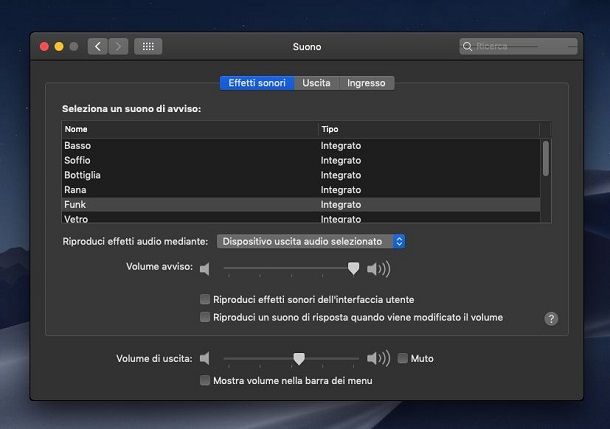
Task: Click the loud speaker icon beside Volume di uscita
Action: tap(379, 358)
